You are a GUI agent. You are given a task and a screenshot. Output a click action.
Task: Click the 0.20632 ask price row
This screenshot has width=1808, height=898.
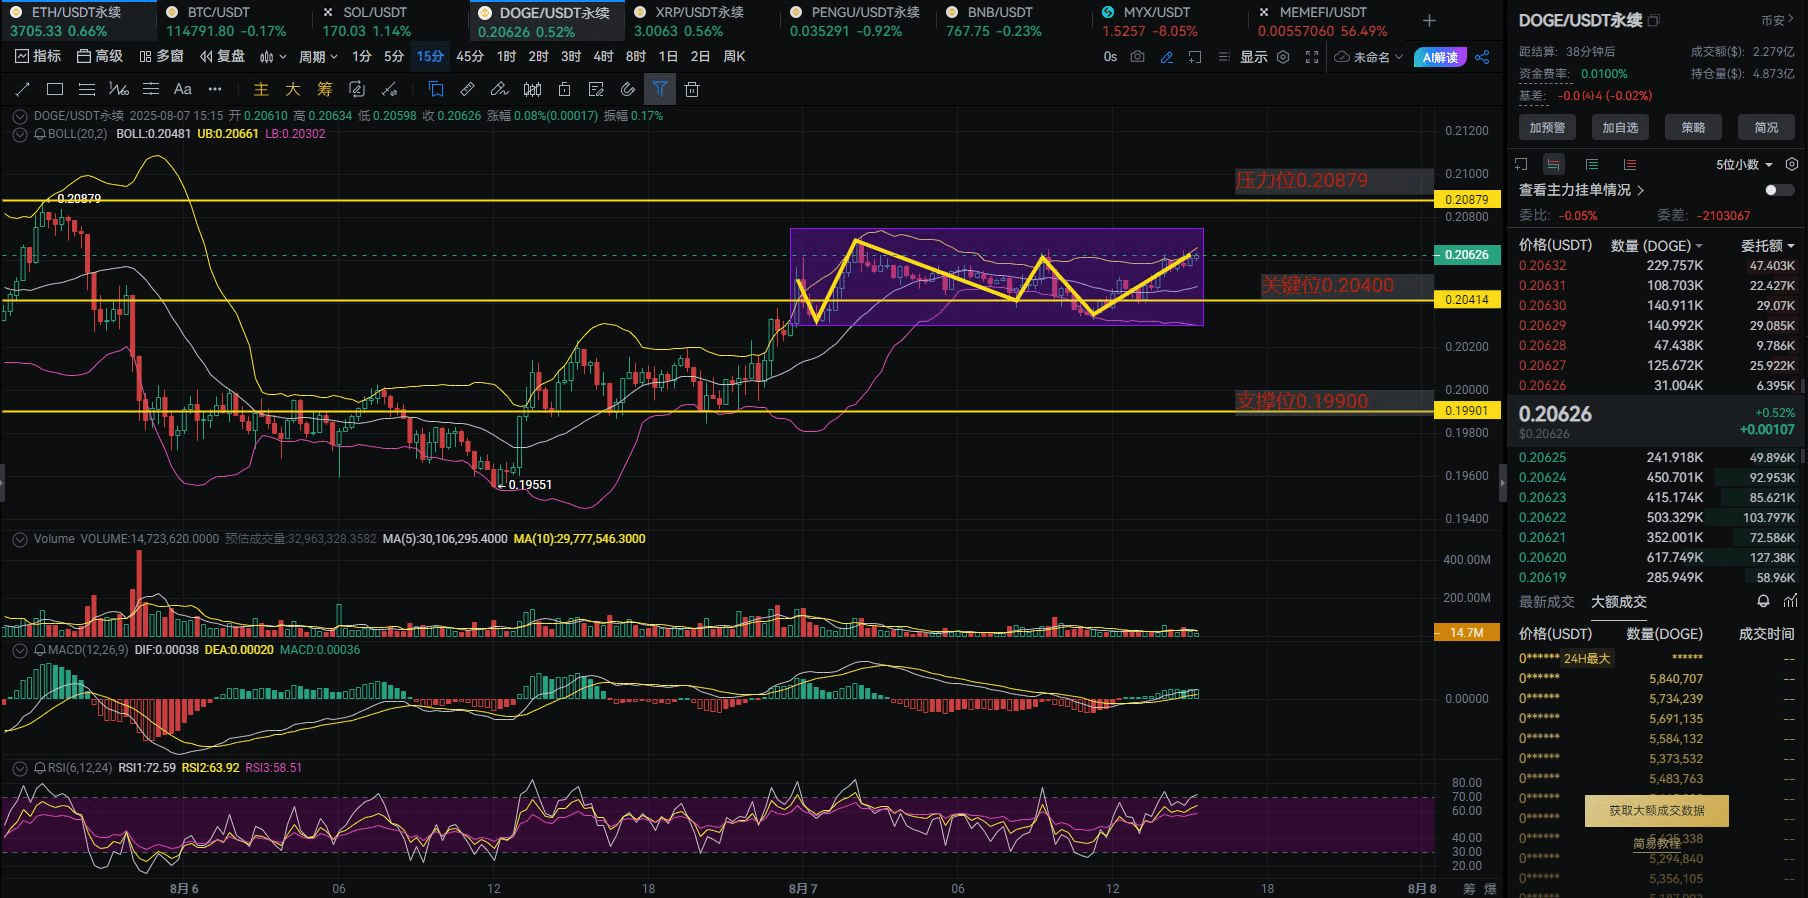[x=1657, y=266]
